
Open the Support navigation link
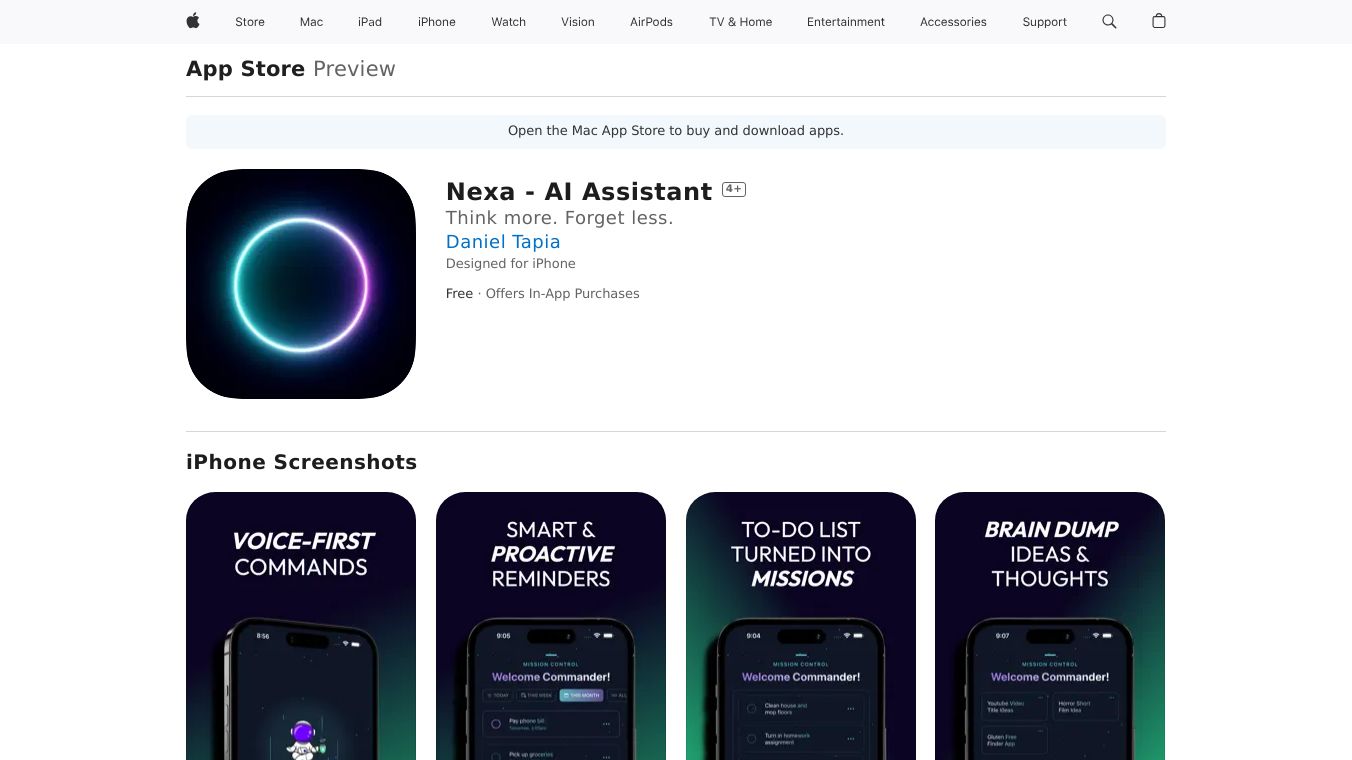1045,22
